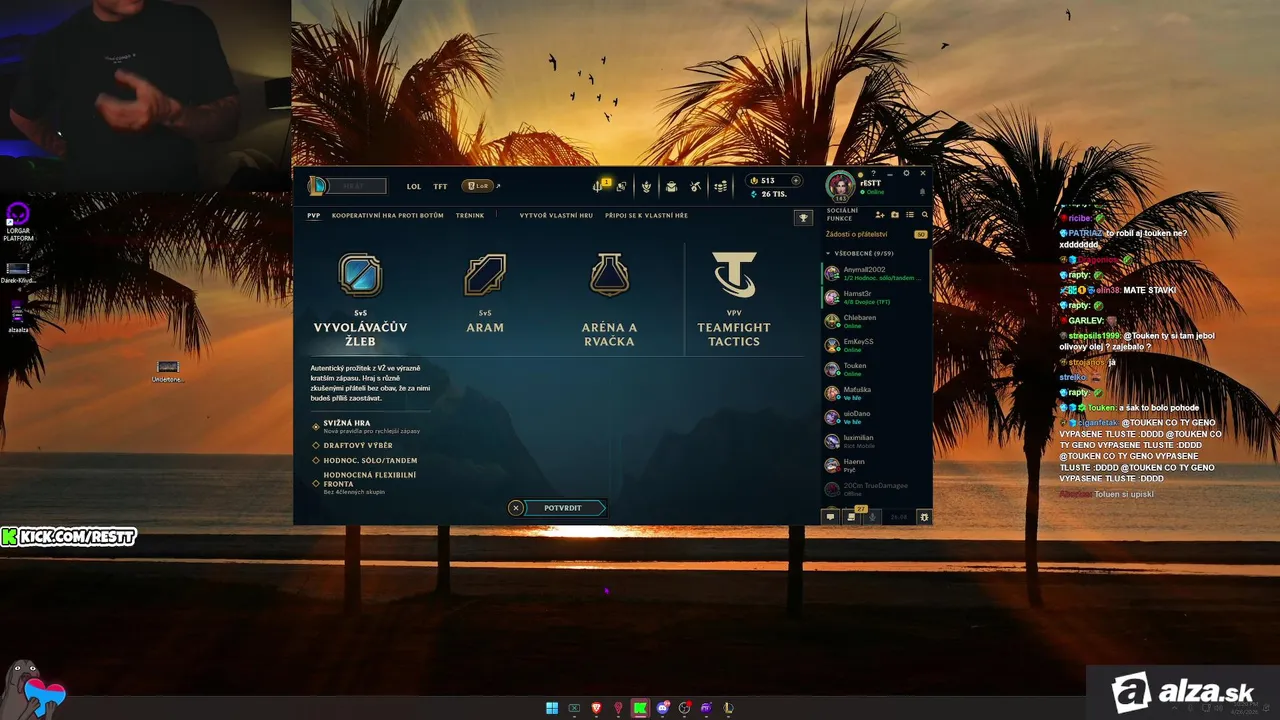
Task: Open friend Touken in friends list
Action: 876,369
